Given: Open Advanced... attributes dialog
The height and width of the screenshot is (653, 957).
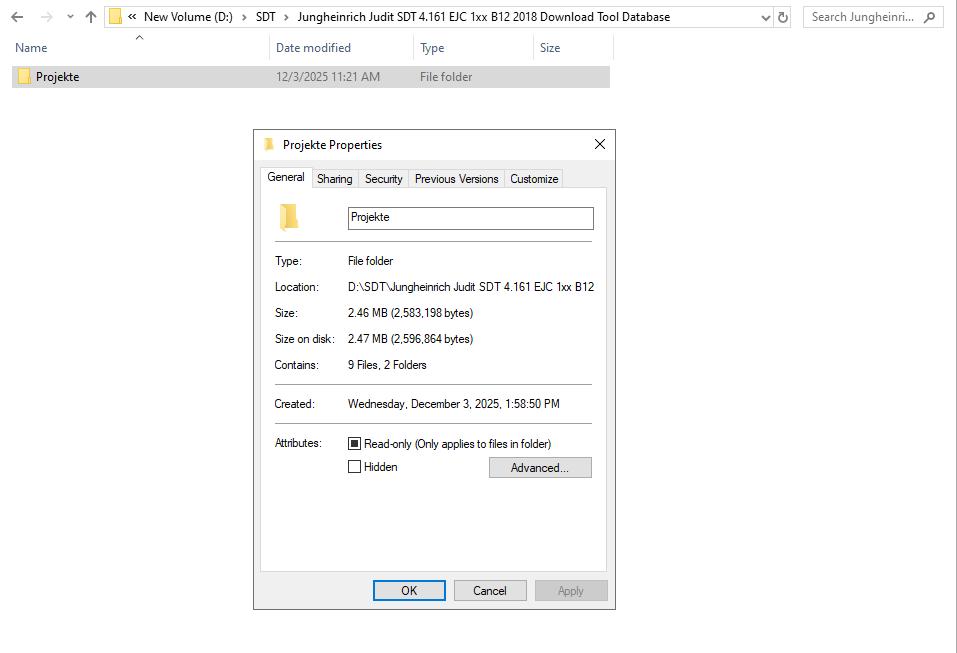Looking at the screenshot, I should click(540, 468).
